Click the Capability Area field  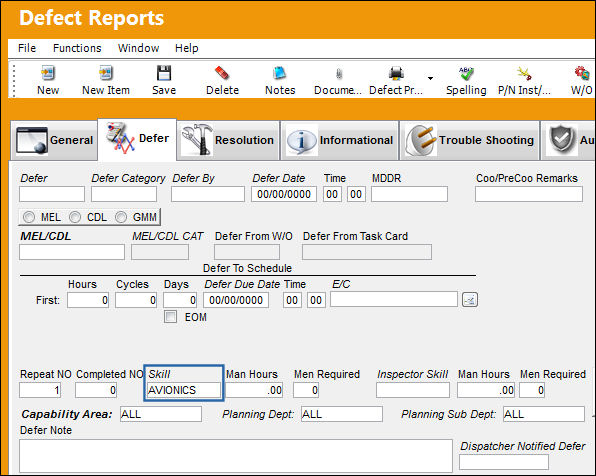tap(161, 414)
